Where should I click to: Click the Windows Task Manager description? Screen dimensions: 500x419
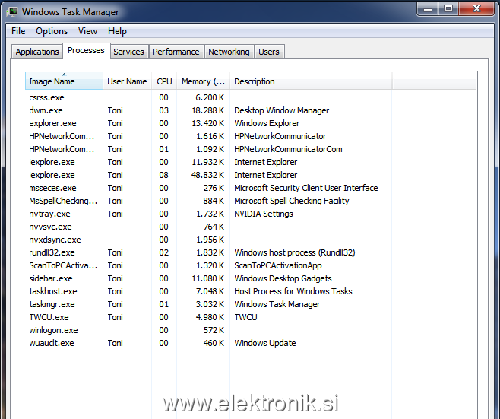(277, 304)
